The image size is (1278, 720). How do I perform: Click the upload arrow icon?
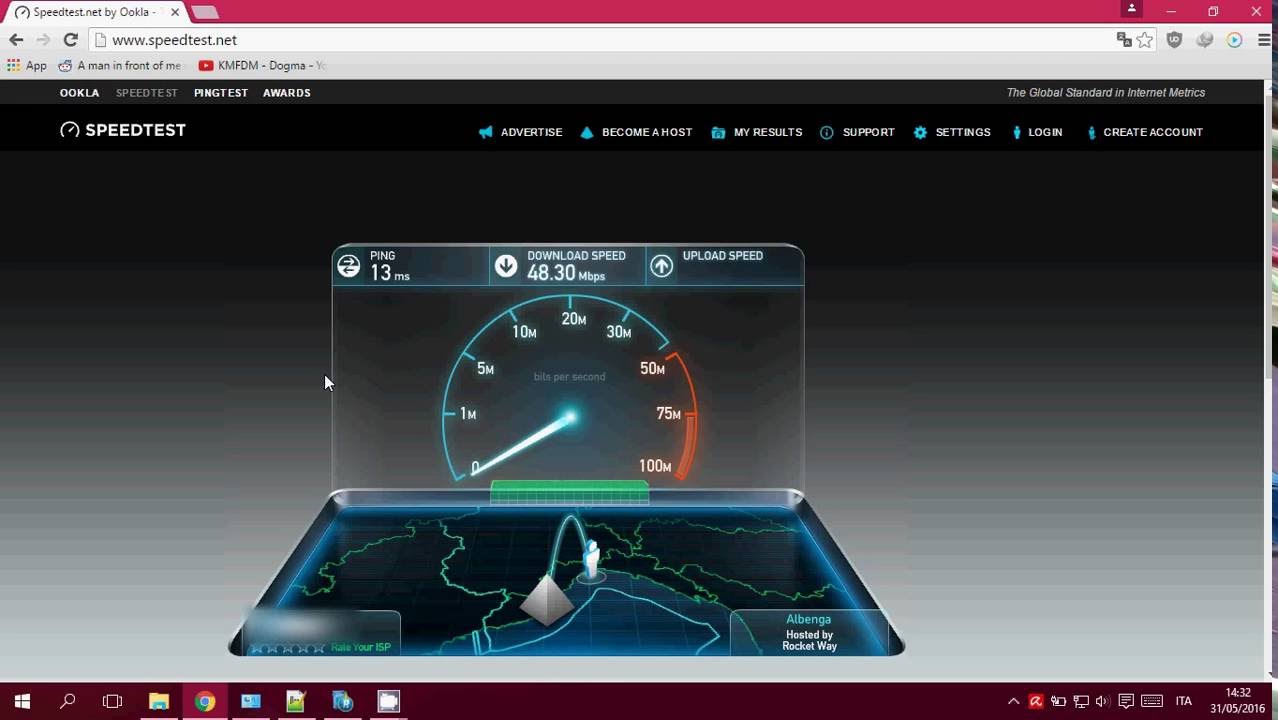661,265
